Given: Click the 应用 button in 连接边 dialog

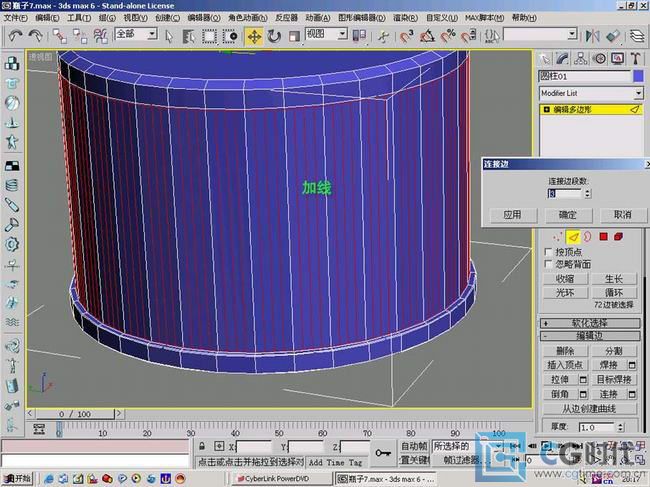Looking at the screenshot, I should pyautogui.click(x=512, y=215).
